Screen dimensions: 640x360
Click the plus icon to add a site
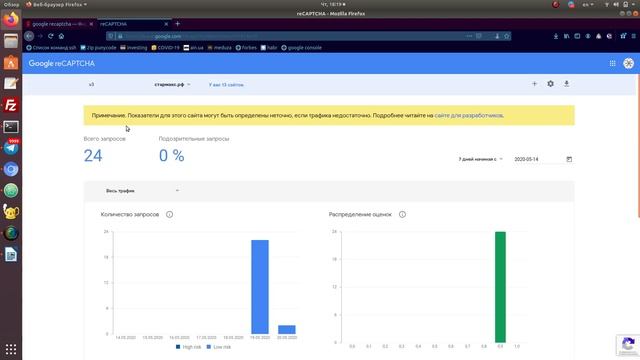[x=534, y=84]
